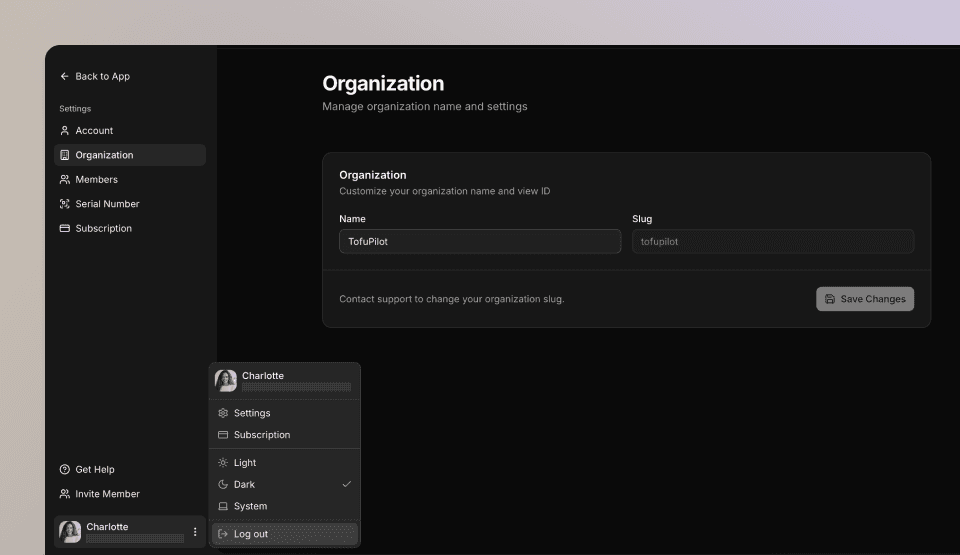
Task: Click the Members group icon
Action: [65, 180]
